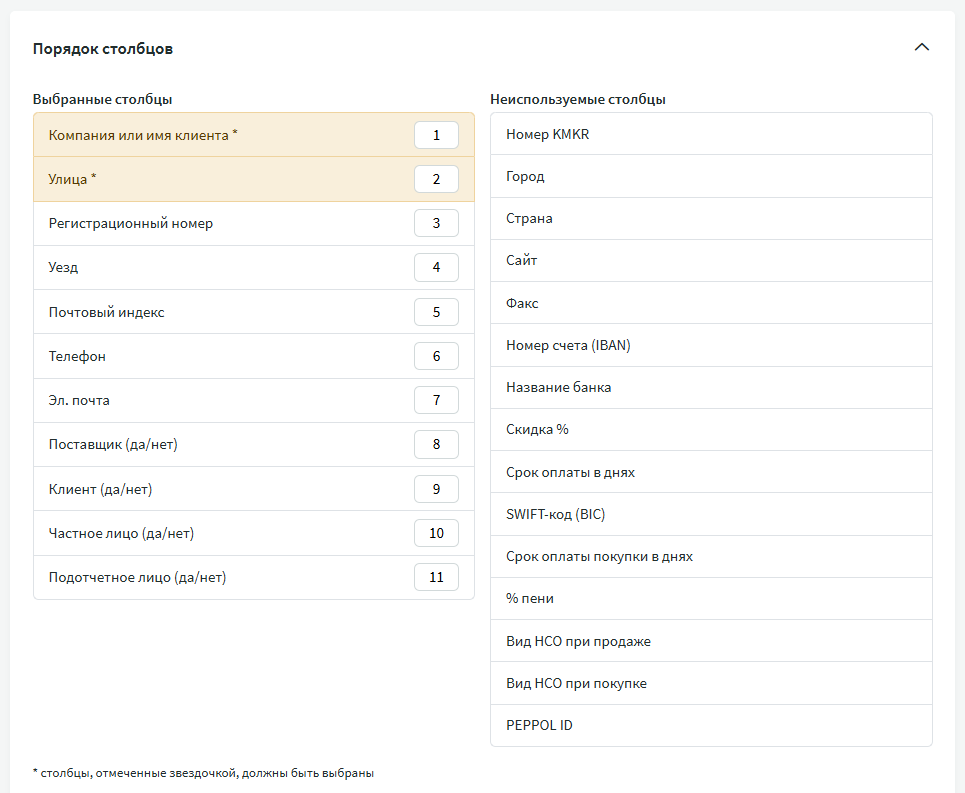Edit order number of Частное лицо
965x793 pixels.
pyautogui.click(x=436, y=533)
